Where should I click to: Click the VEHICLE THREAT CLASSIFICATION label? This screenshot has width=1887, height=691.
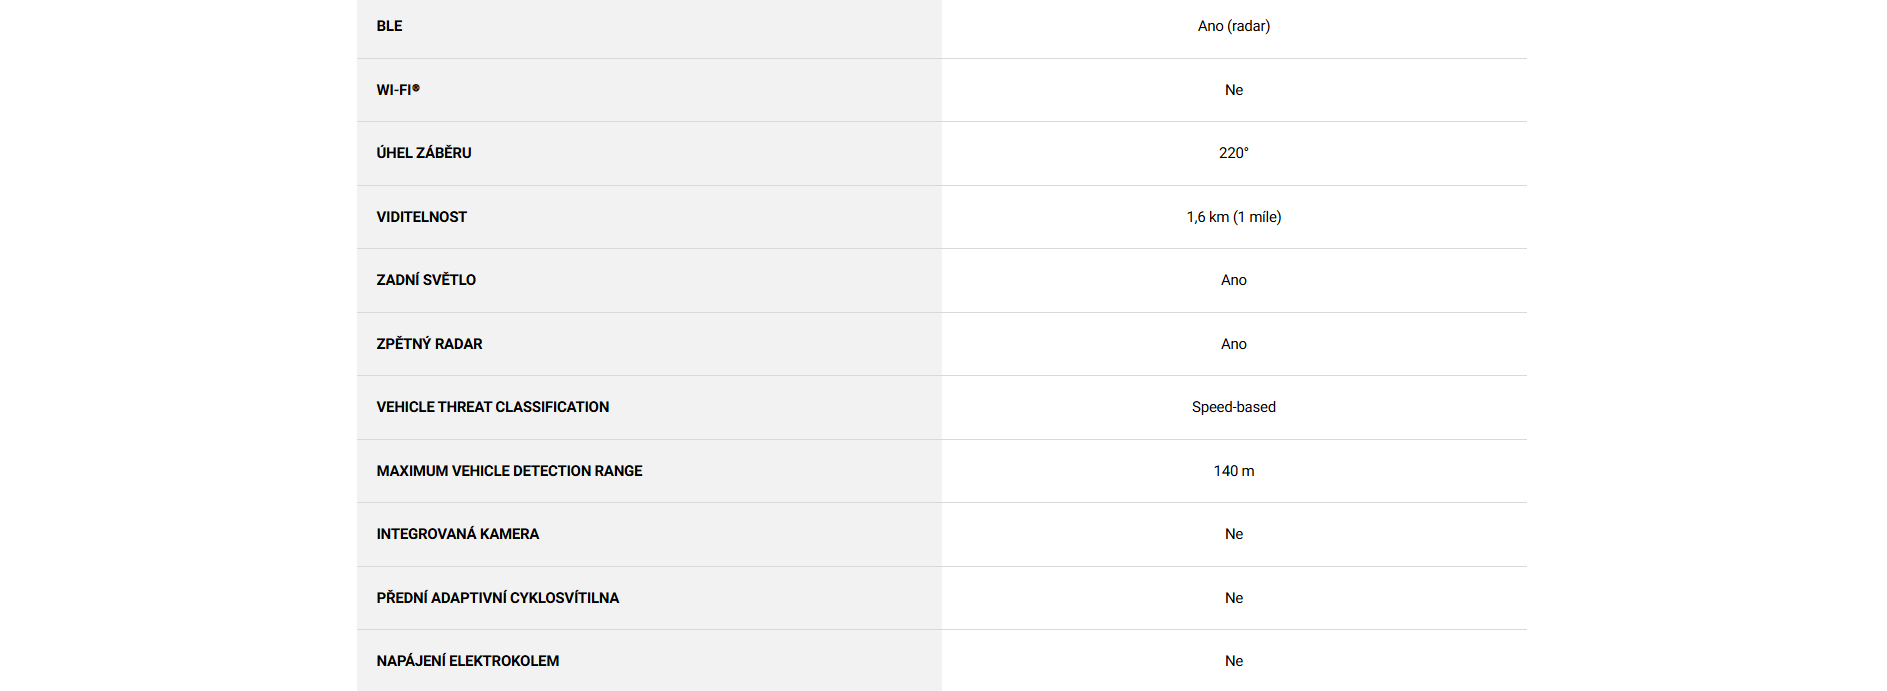pyautogui.click(x=492, y=407)
